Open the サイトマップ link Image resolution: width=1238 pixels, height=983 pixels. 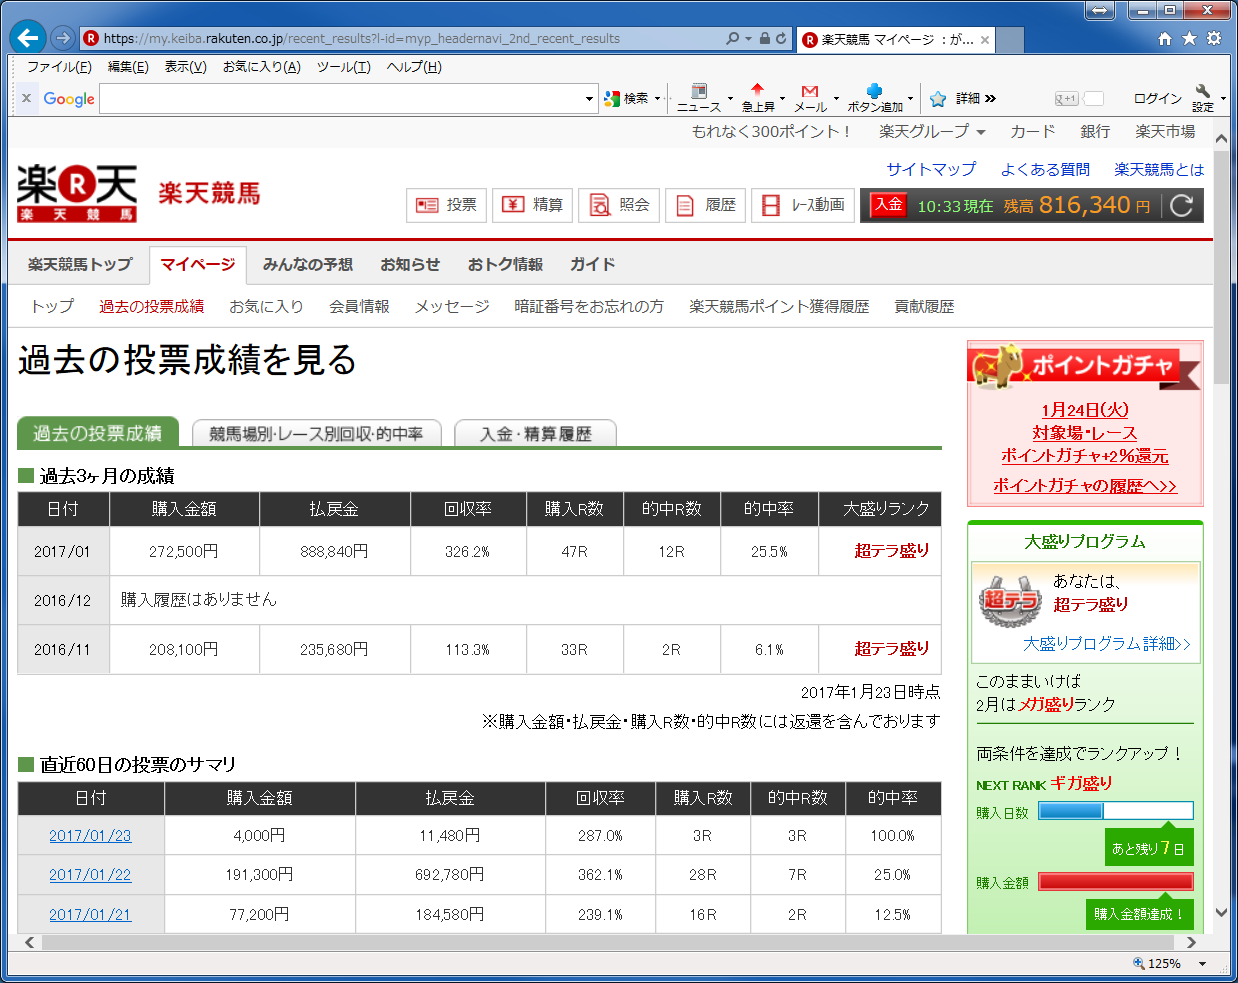(x=931, y=169)
